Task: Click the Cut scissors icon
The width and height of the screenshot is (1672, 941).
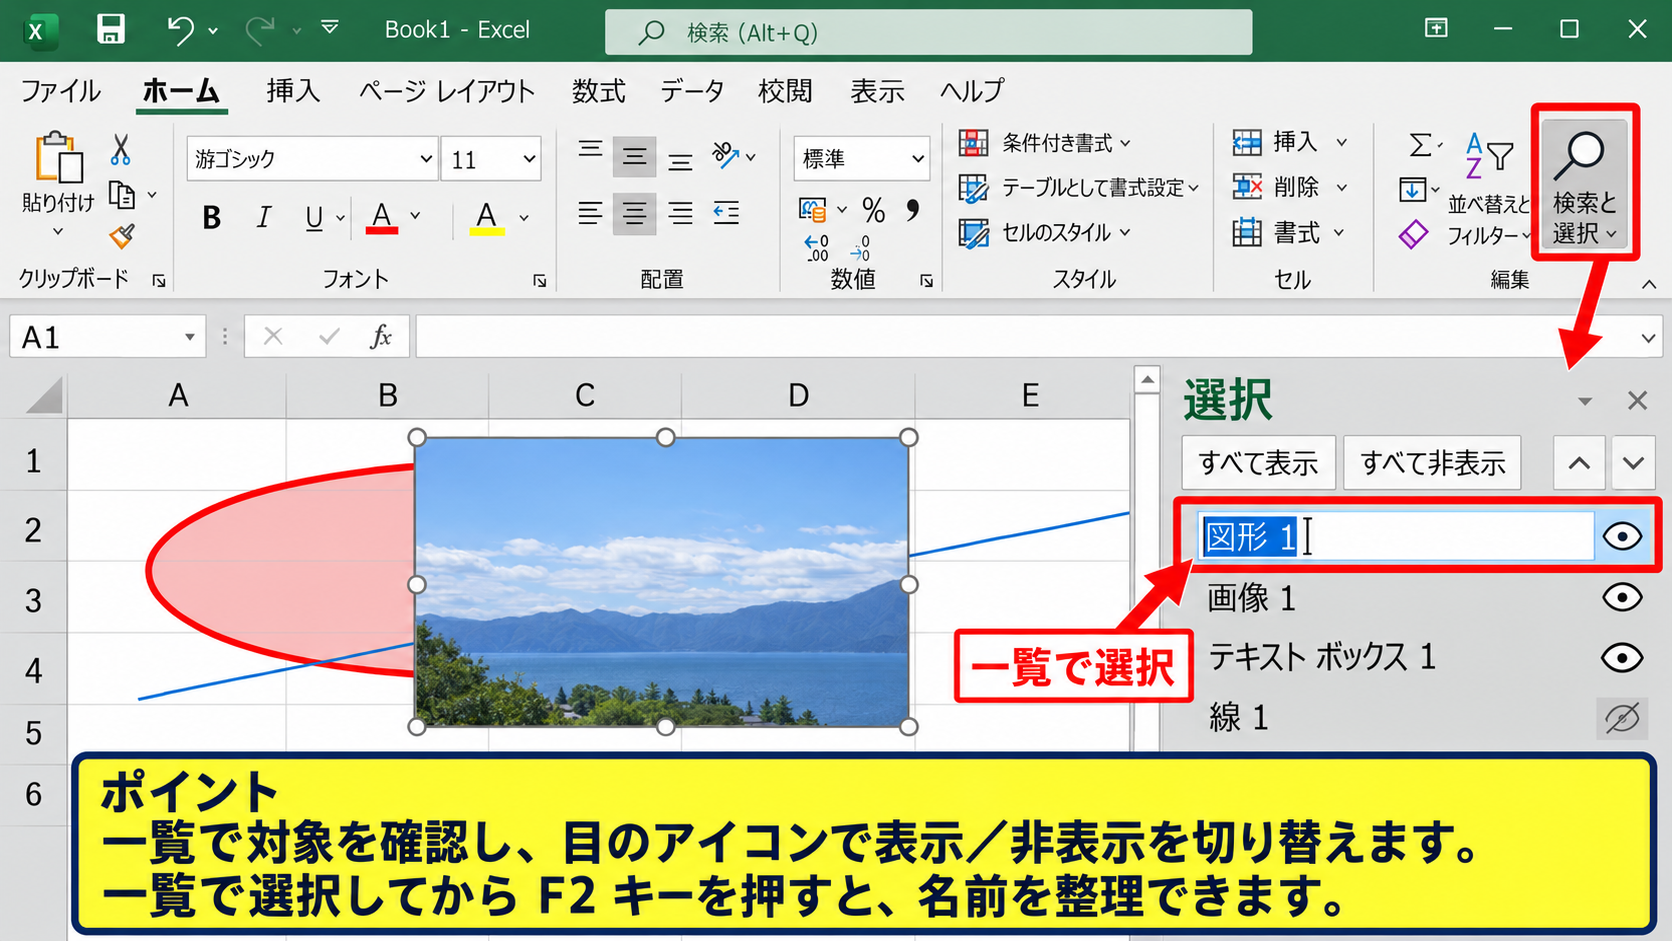Action: point(121,150)
